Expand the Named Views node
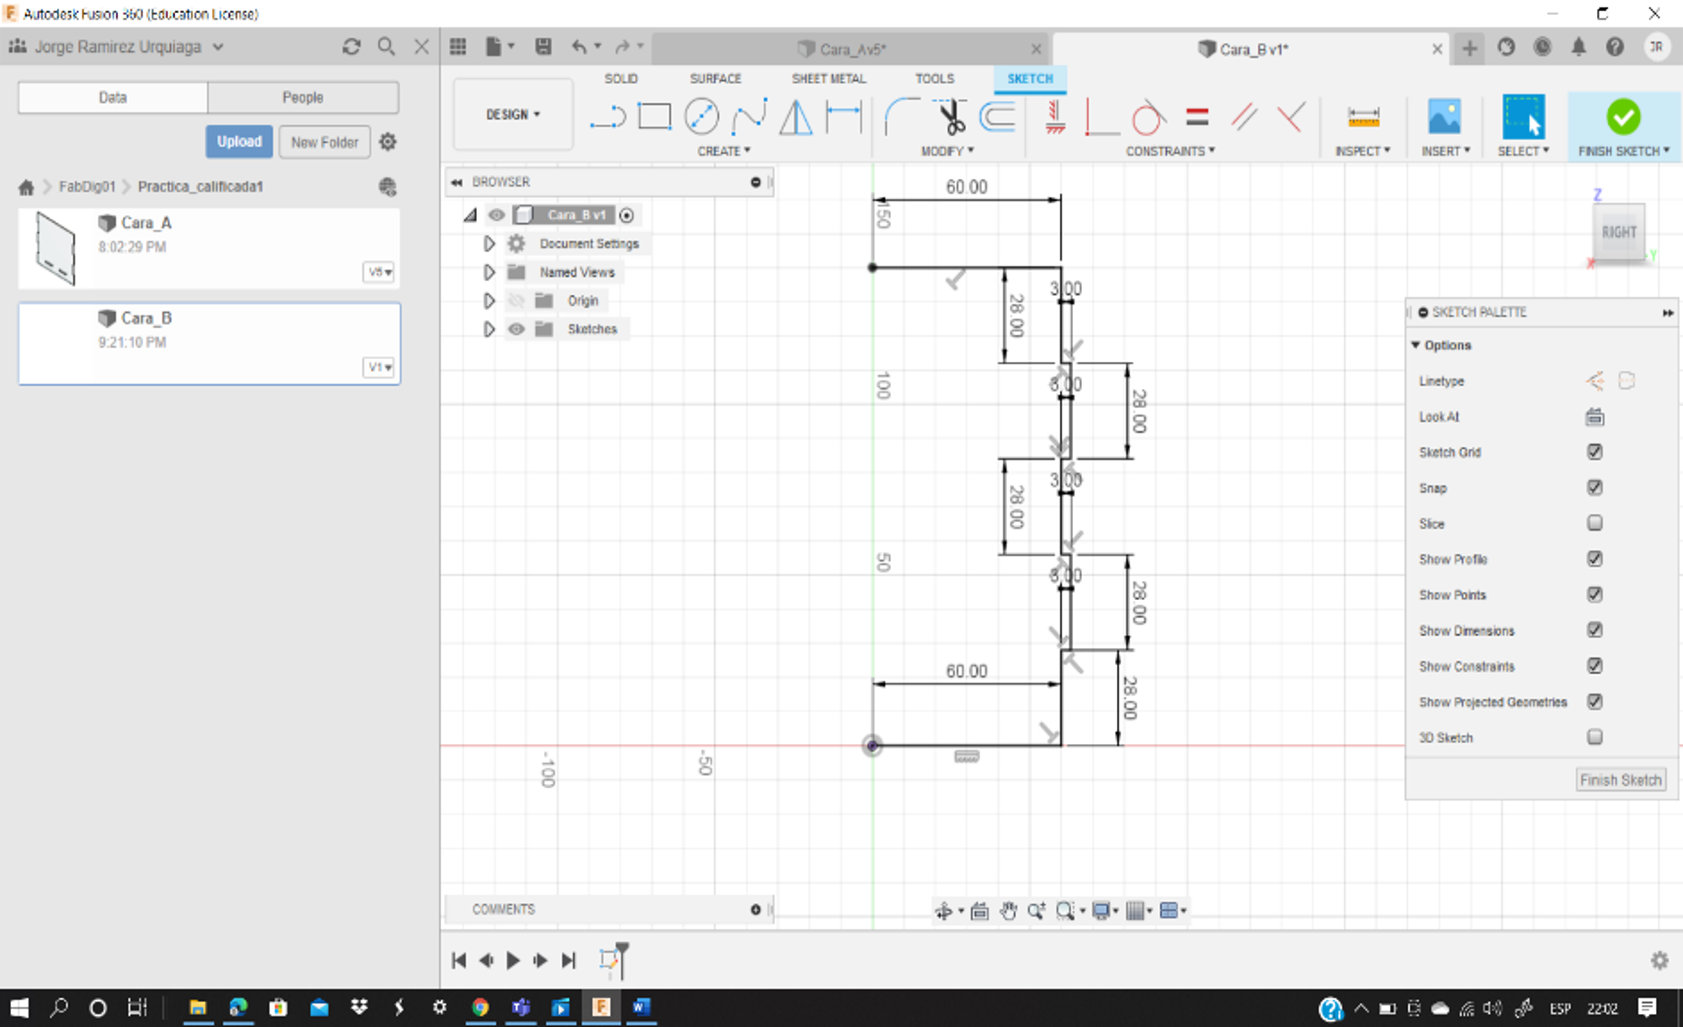The image size is (1683, 1027). [x=489, y=272]
